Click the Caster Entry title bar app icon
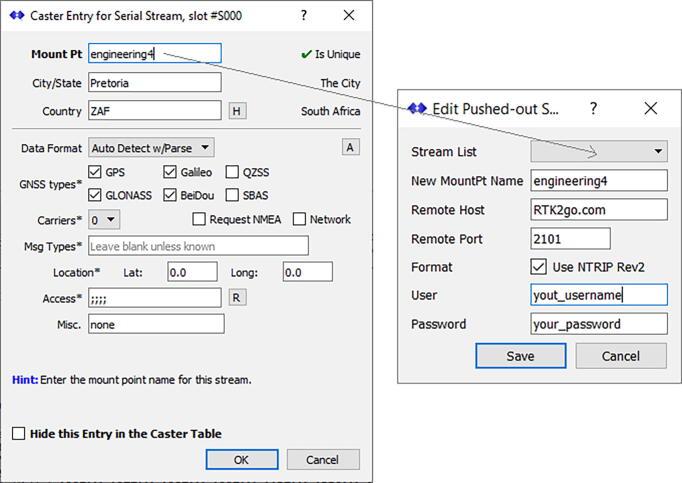Image resolution: width=682 pixels, height=483 pixels. click(x=17, y=16)
